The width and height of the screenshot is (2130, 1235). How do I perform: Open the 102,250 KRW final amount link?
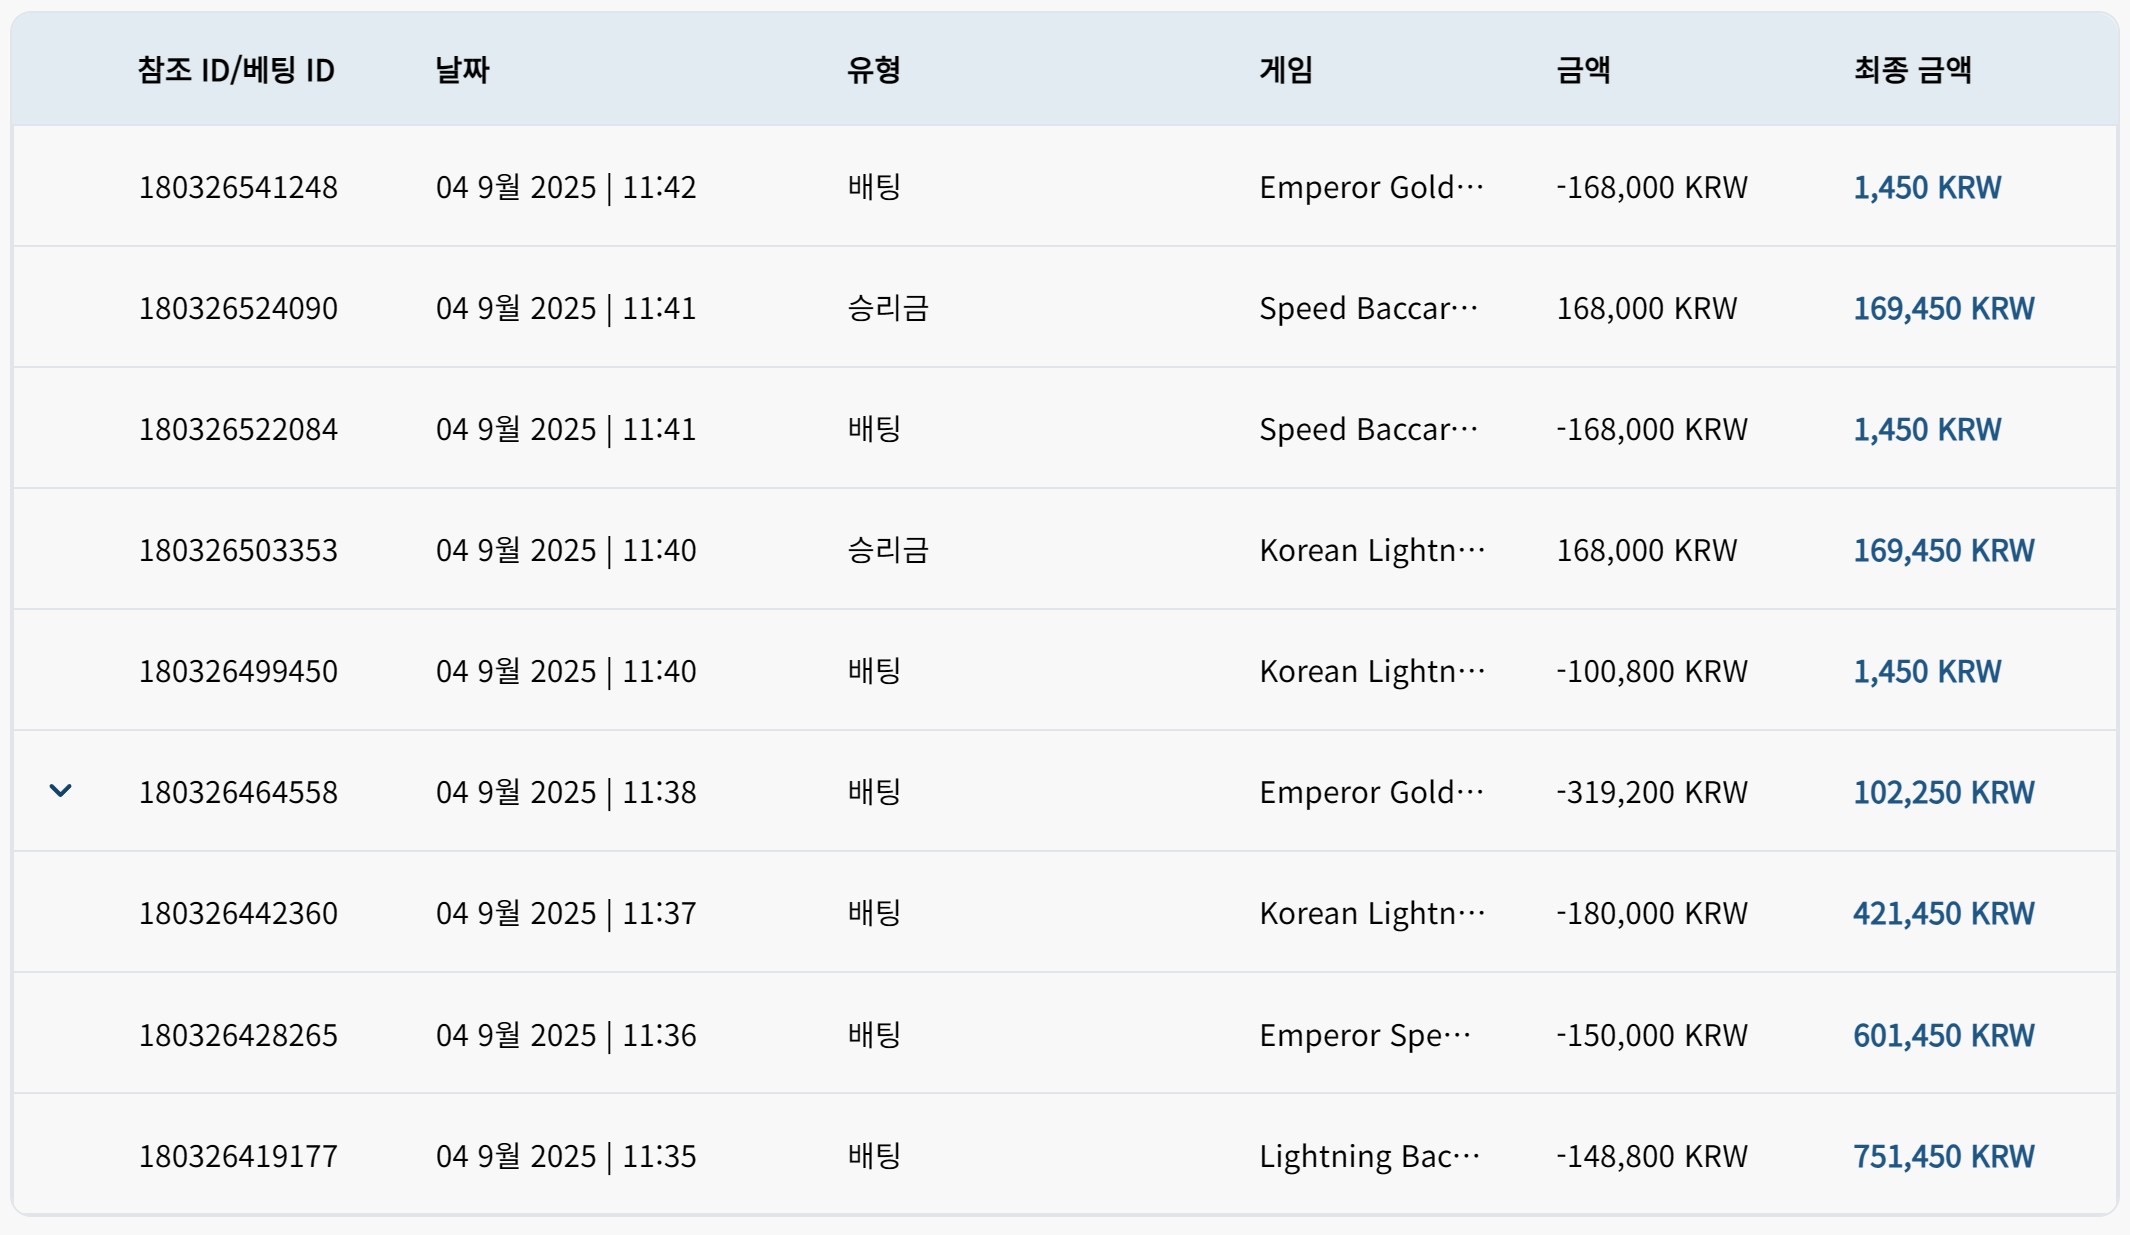(x=1943, y=792)
